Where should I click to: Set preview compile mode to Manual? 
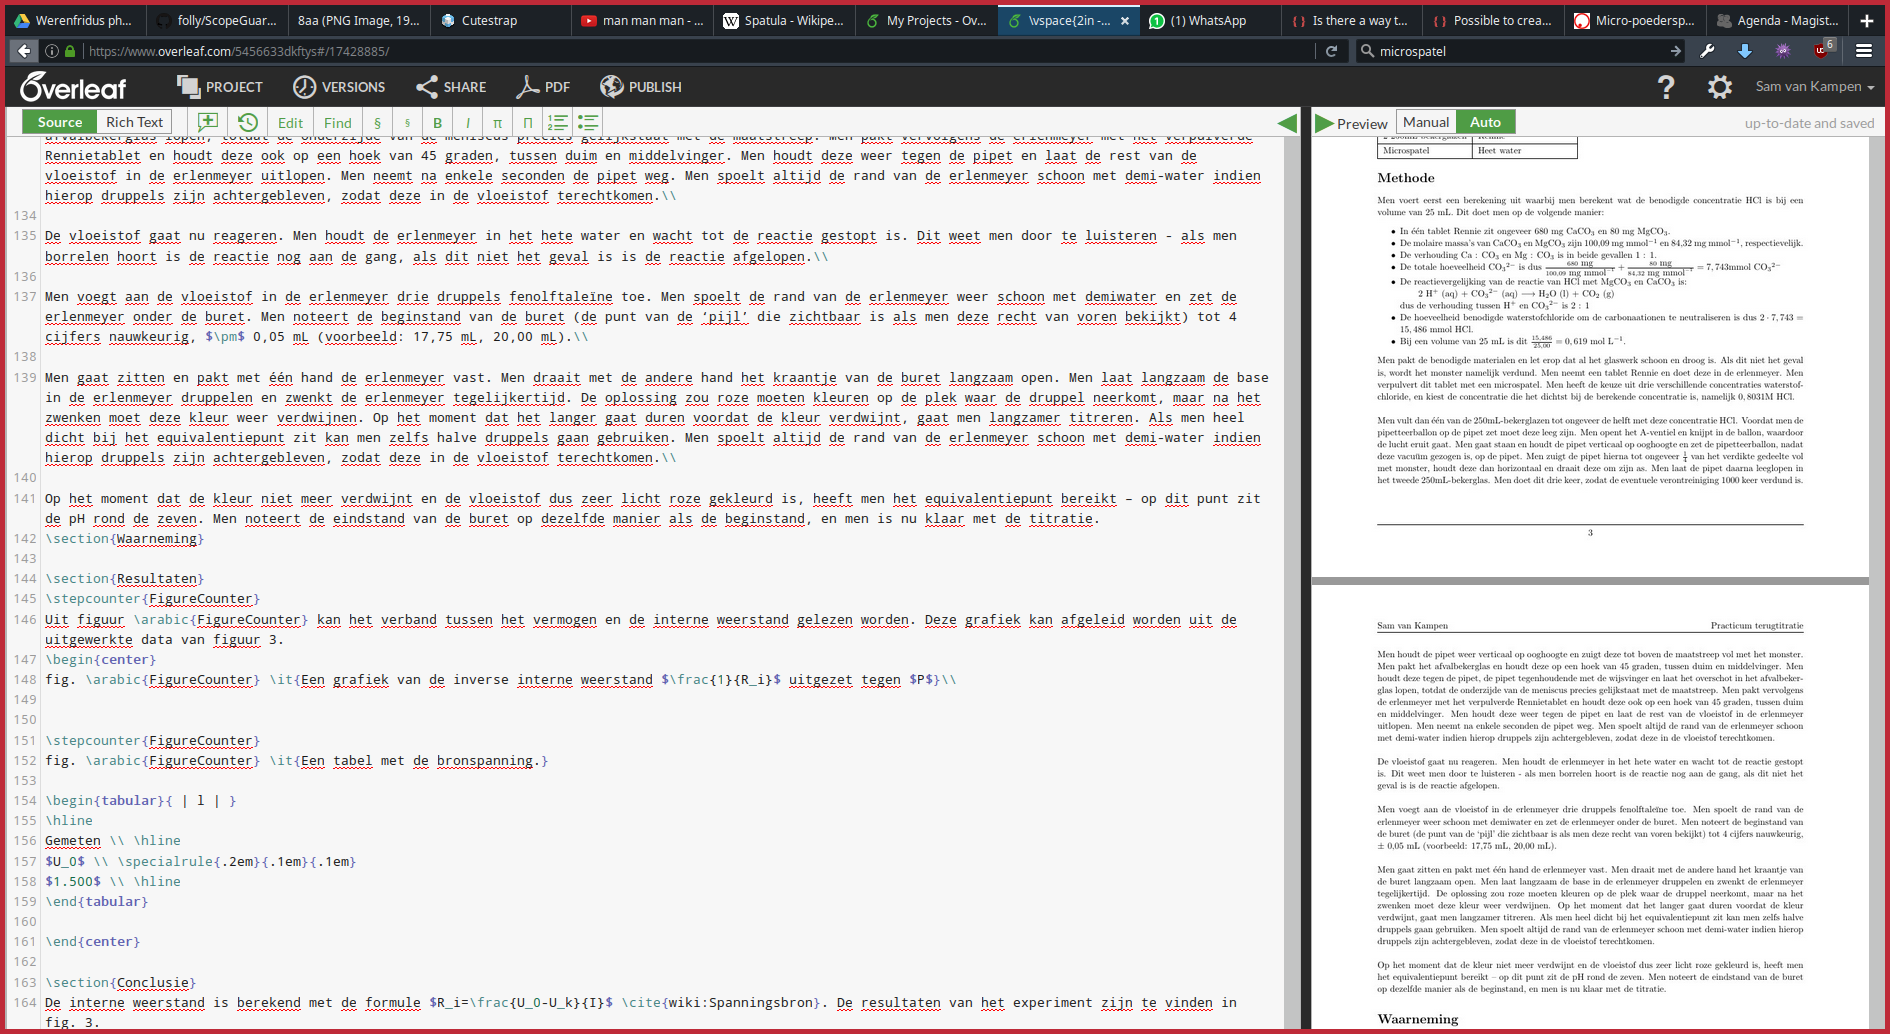pyautogui.click(x=1425, y=122)
